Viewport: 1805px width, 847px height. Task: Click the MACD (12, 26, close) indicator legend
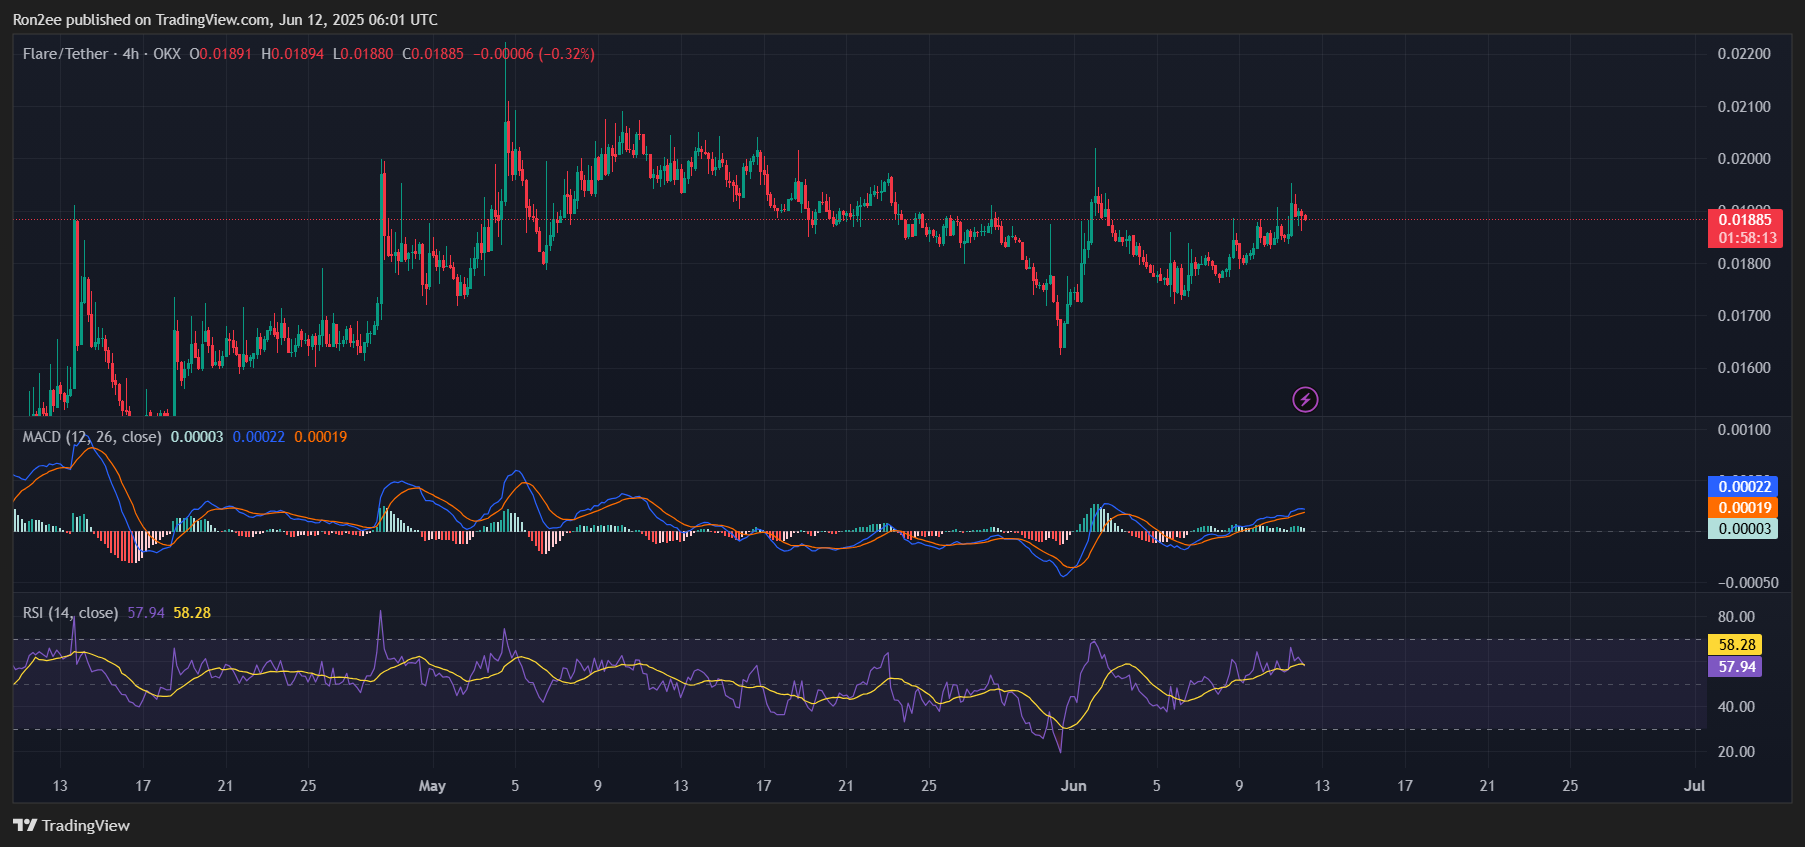pyautogui.click(x=92, y=437)
